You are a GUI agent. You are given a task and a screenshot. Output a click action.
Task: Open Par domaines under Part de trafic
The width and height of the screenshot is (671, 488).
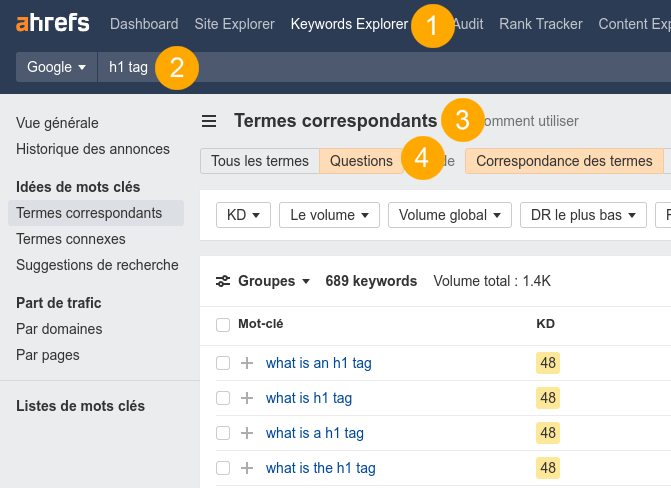click(x=59, y=329)
